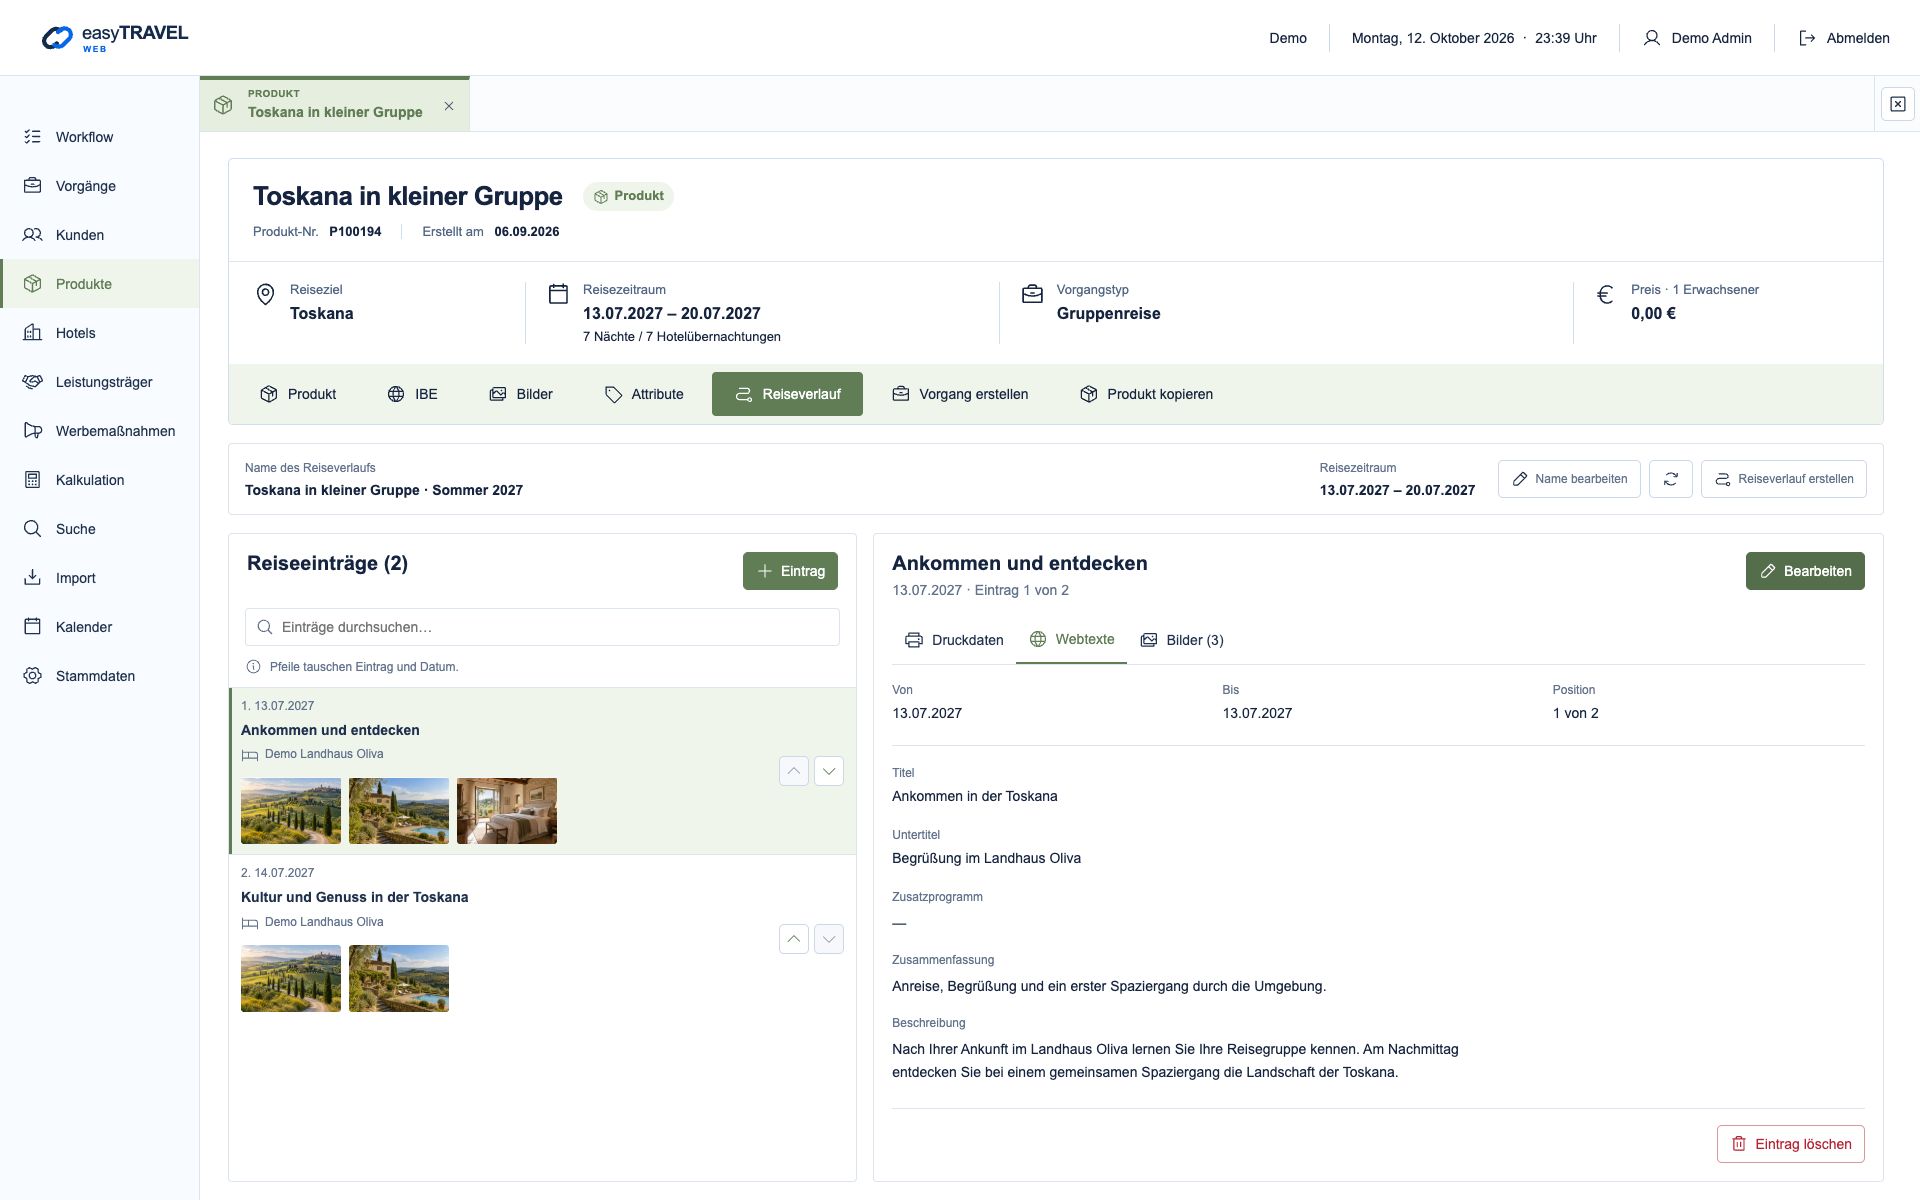This screenshot has width=1920, height=1200.
Task: Open Vorgänge in the sidebar
Action: click(x=99, y=186)
